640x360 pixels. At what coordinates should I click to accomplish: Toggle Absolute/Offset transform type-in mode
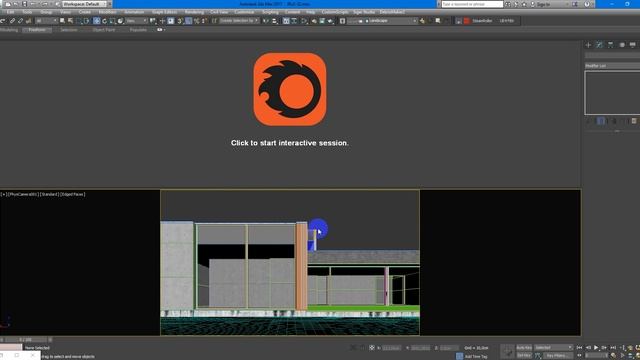click(x=371, y=348)
